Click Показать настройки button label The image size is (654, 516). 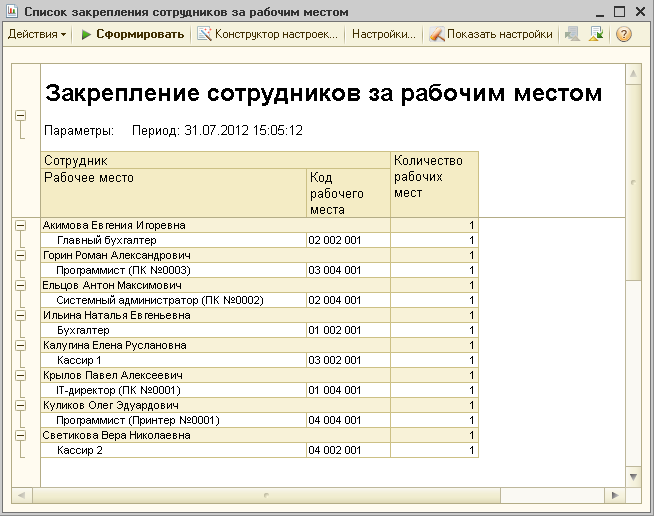pos(500,34)
